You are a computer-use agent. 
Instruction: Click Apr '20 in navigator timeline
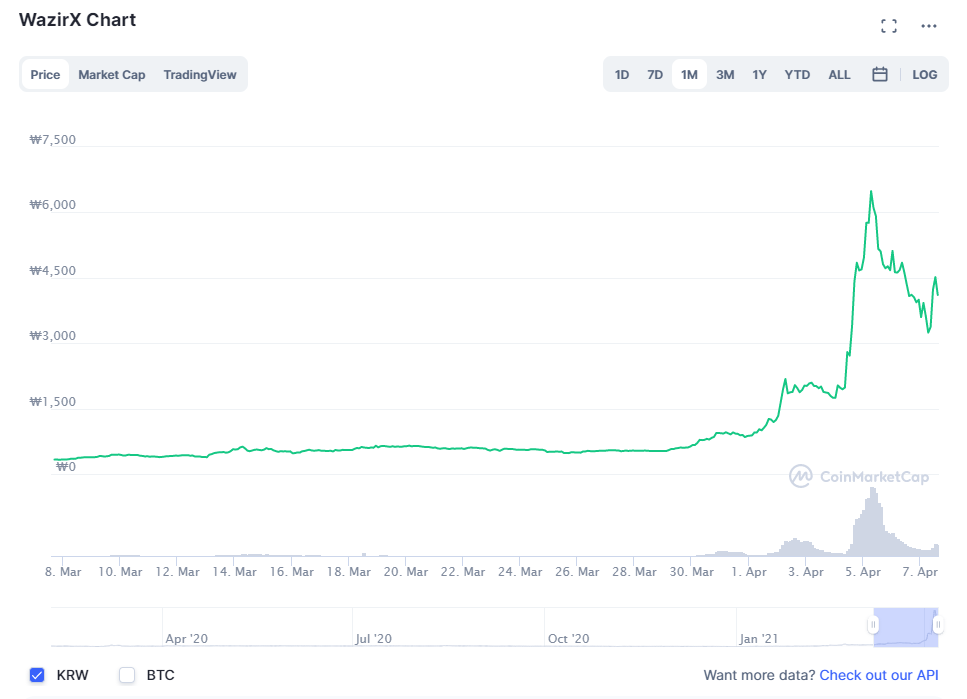point(186,639)
